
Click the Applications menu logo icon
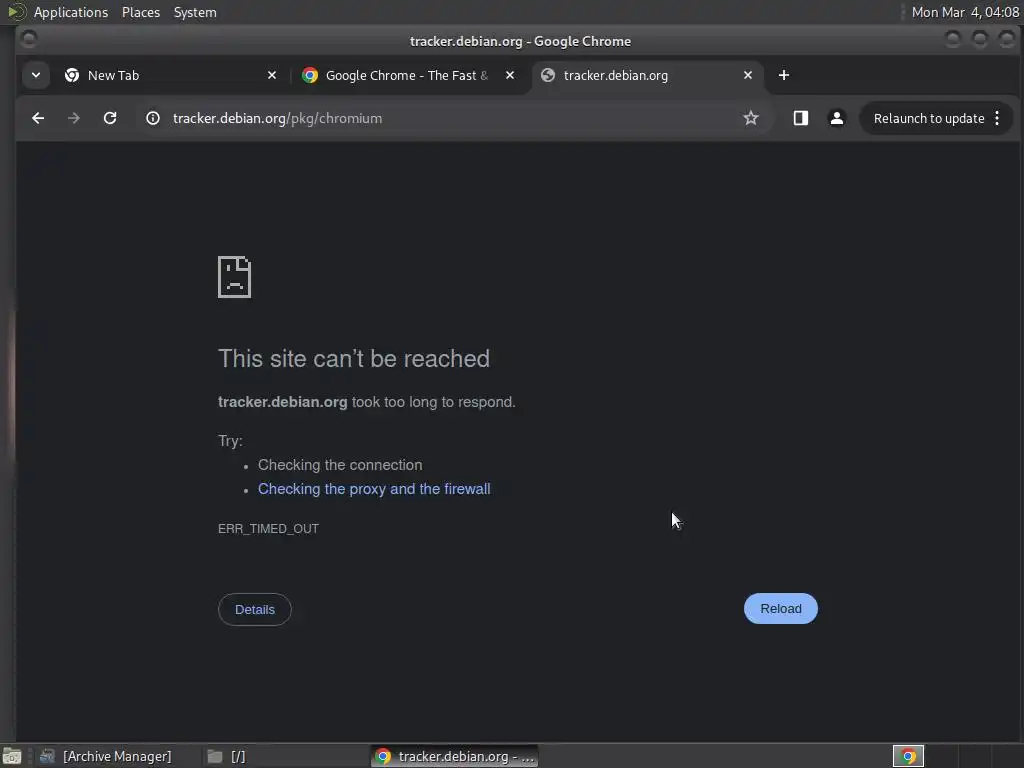coord(16,12)
